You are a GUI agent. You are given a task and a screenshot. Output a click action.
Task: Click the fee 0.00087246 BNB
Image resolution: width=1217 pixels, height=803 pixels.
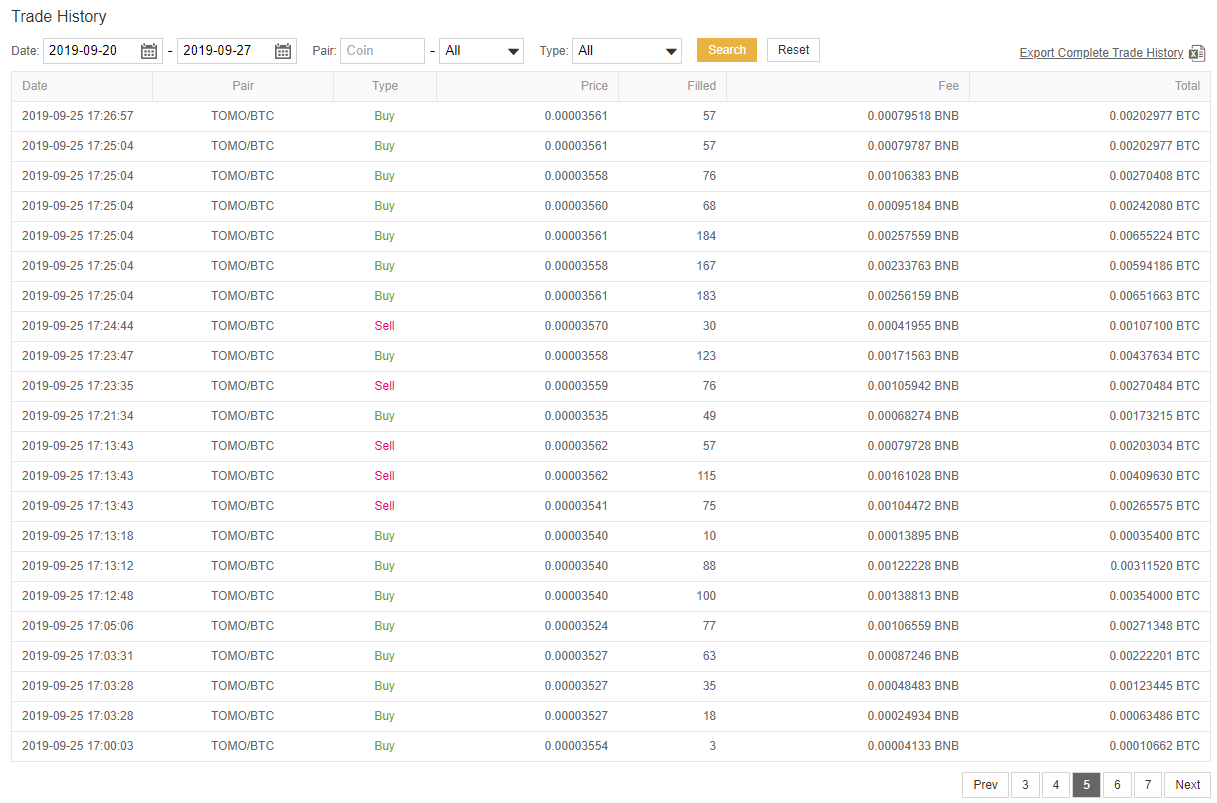click(x=913, y=656)
